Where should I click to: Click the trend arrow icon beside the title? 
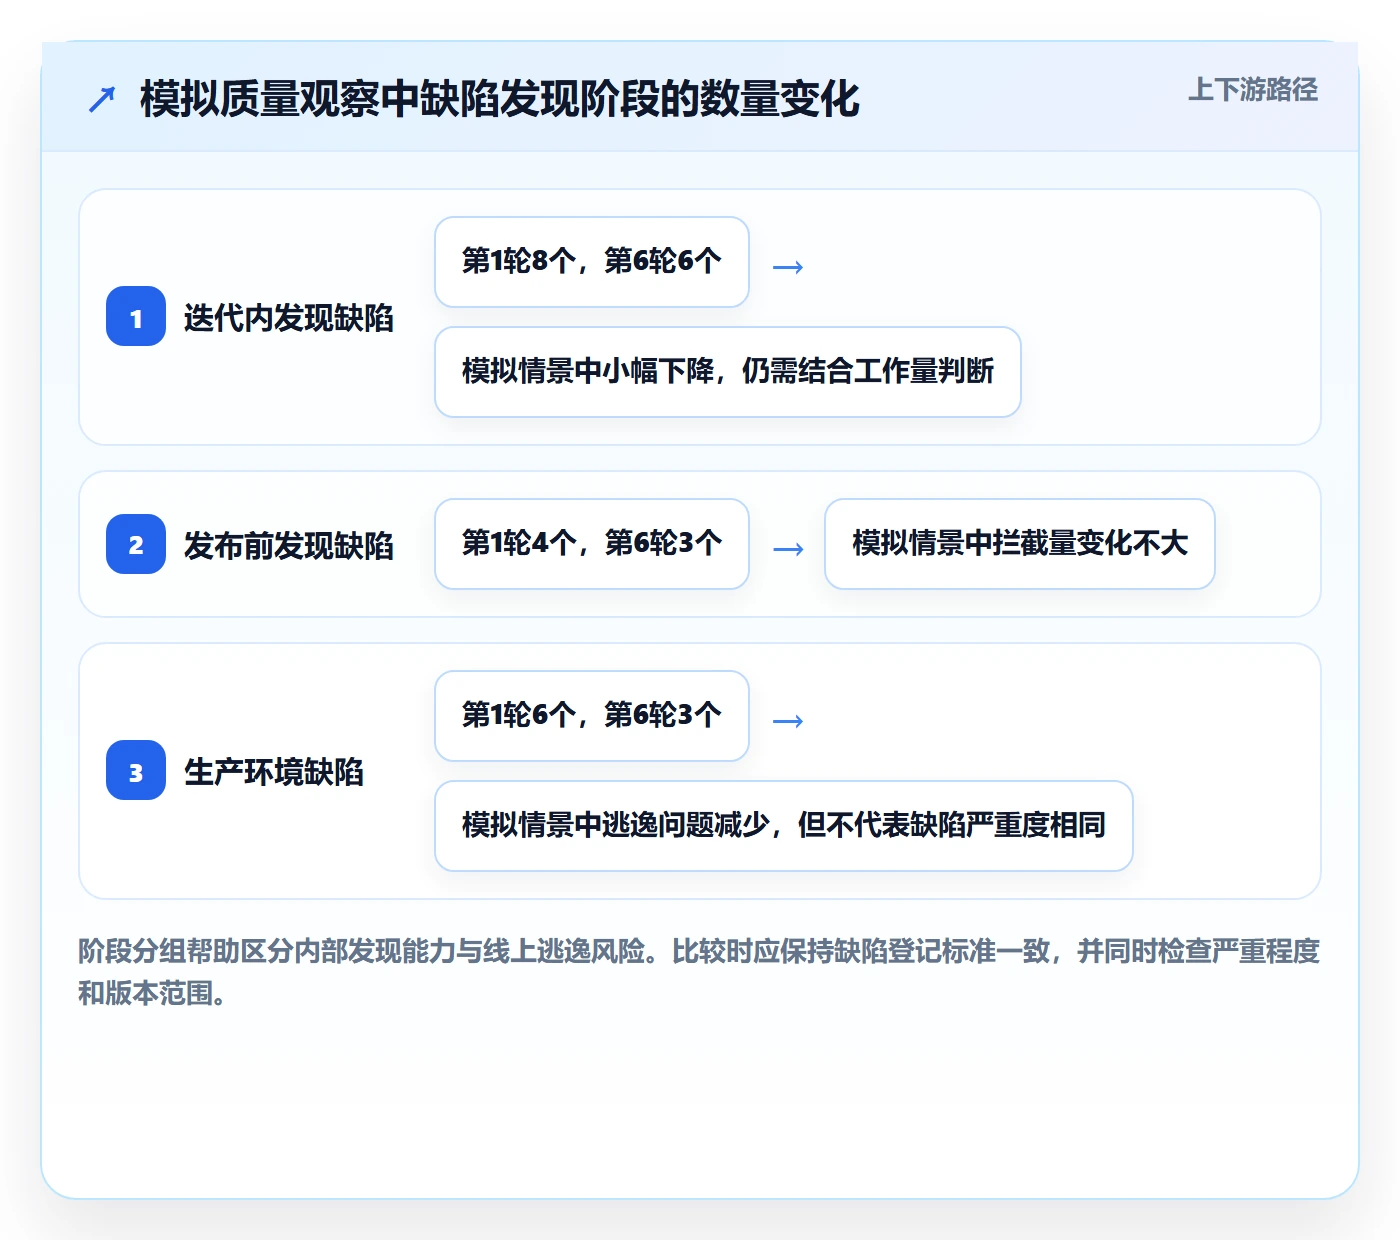102,99
